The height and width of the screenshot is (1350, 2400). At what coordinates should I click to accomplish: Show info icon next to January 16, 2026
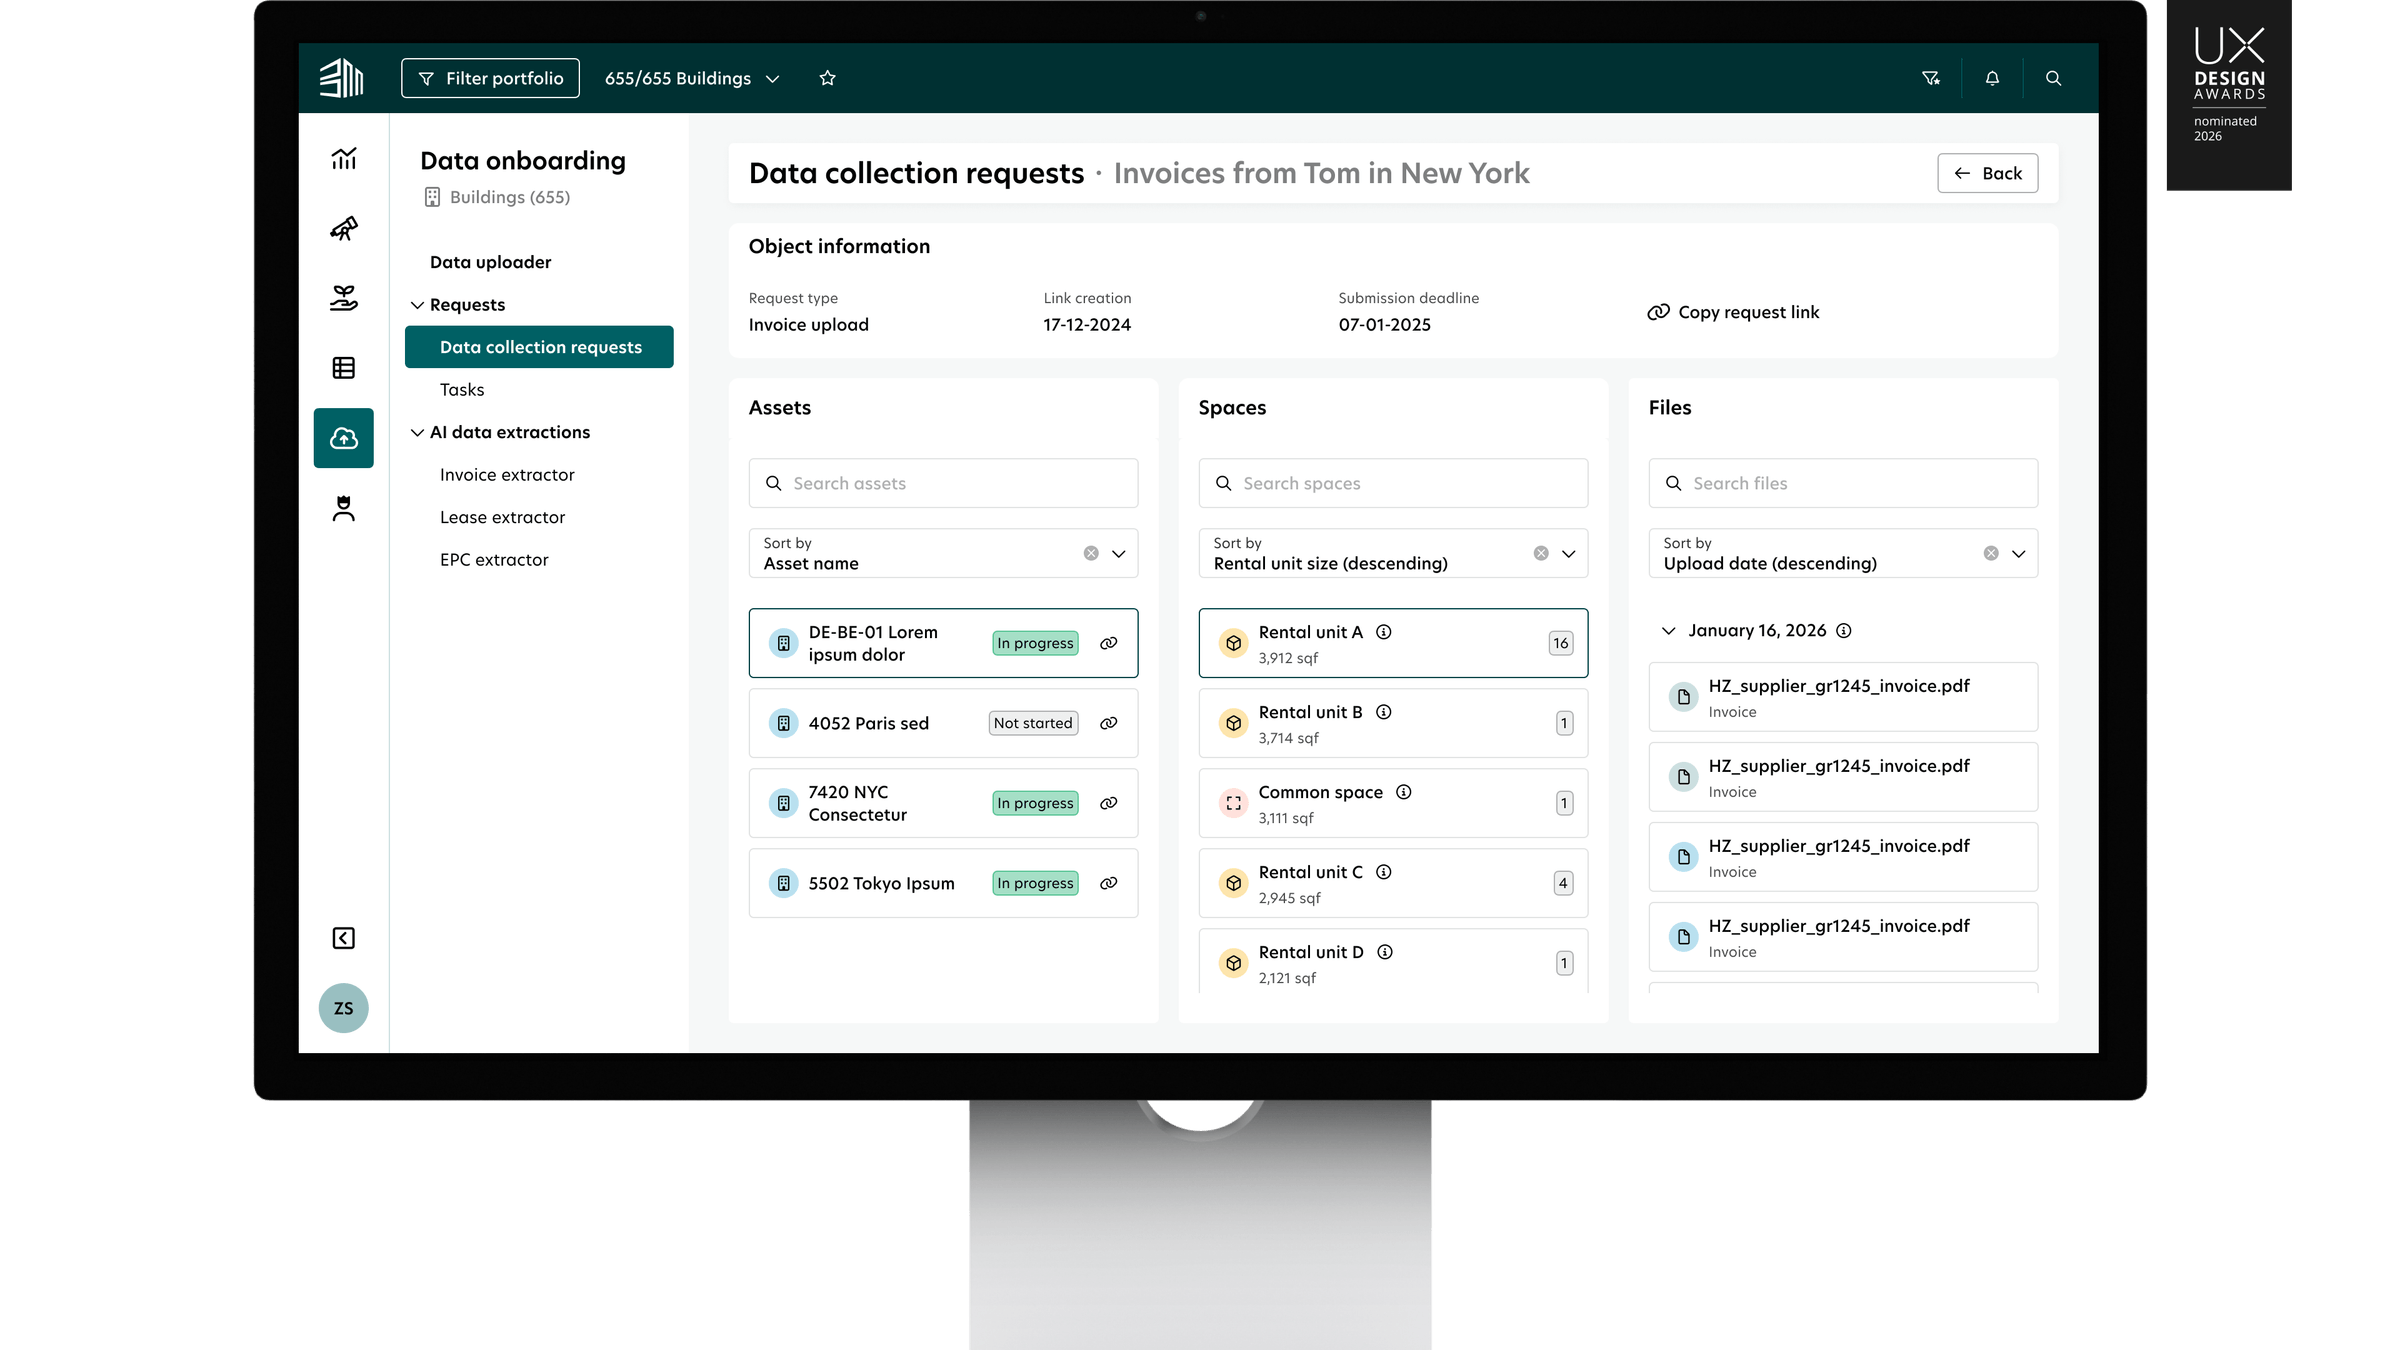point(1844,631)
